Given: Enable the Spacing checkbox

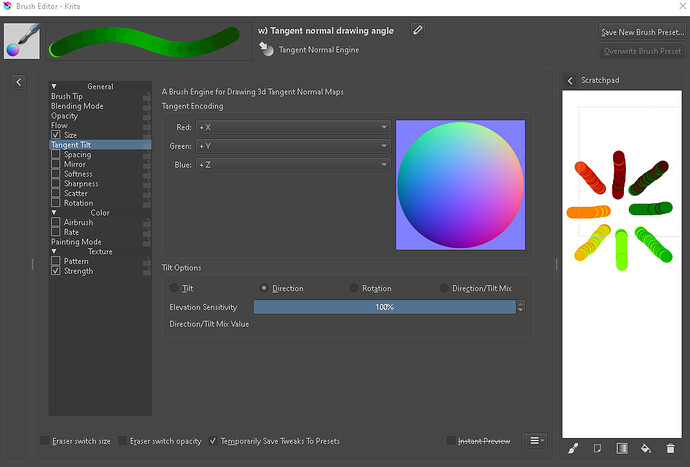Looking at the screenshot, I should 55,154.
